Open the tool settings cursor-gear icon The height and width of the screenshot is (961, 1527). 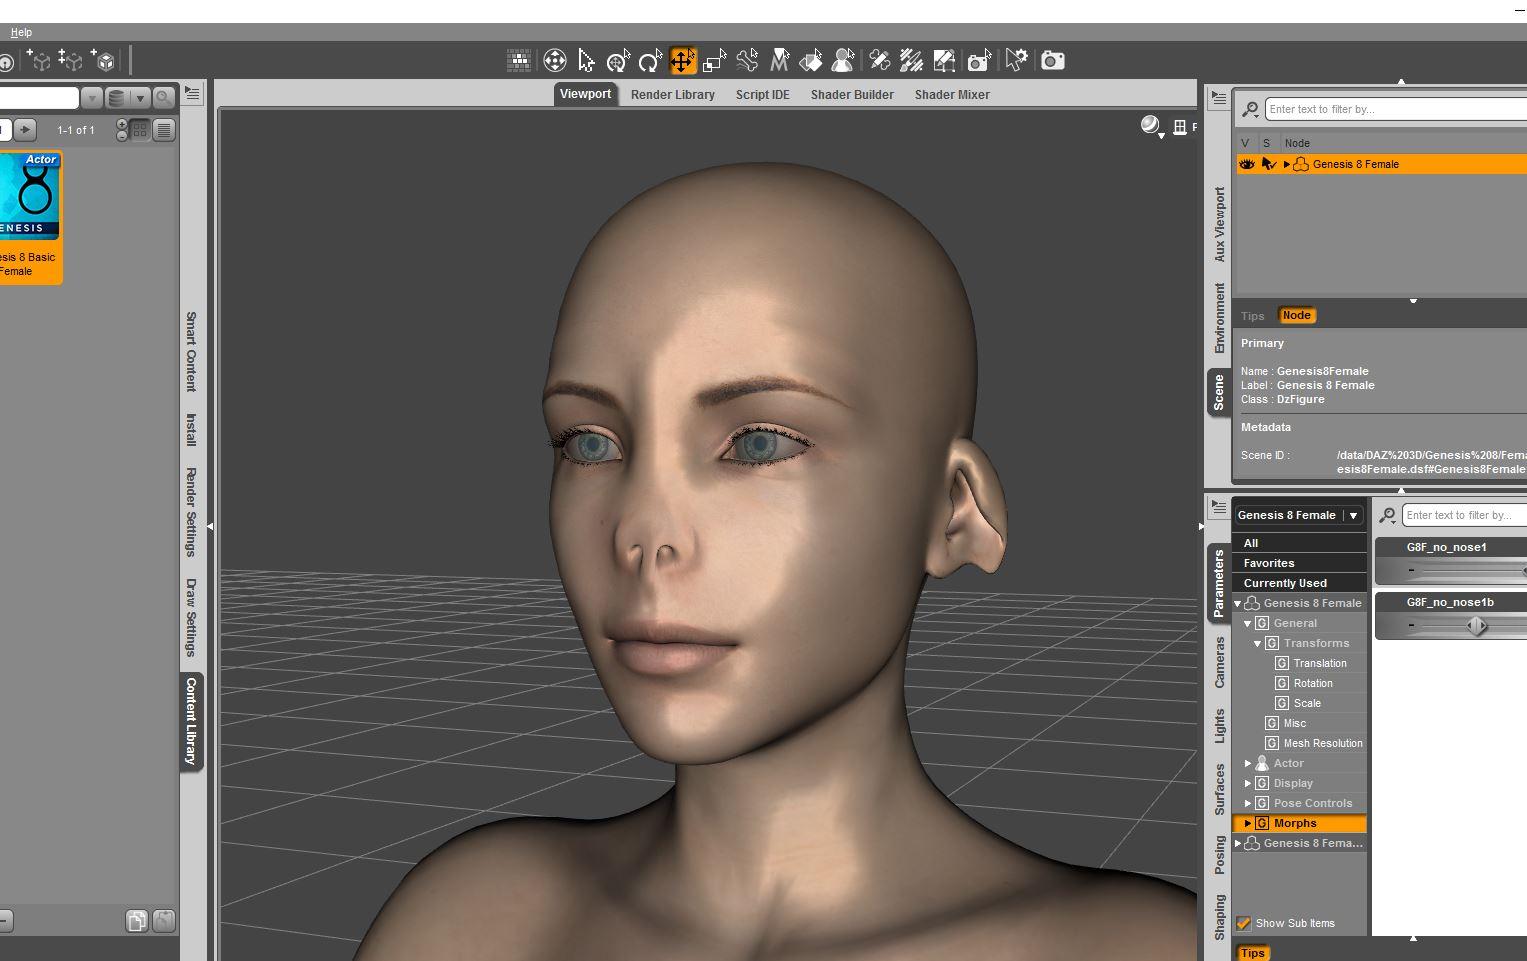click(1016, 61)
